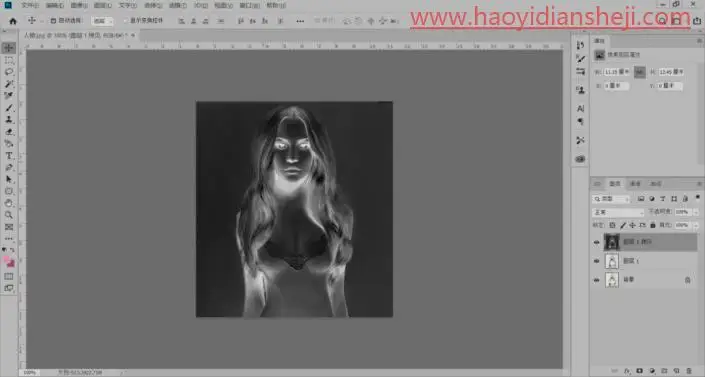Select the Zoom magnifier tool
This screenshot has height=377, width=705.
coord(9,215)
